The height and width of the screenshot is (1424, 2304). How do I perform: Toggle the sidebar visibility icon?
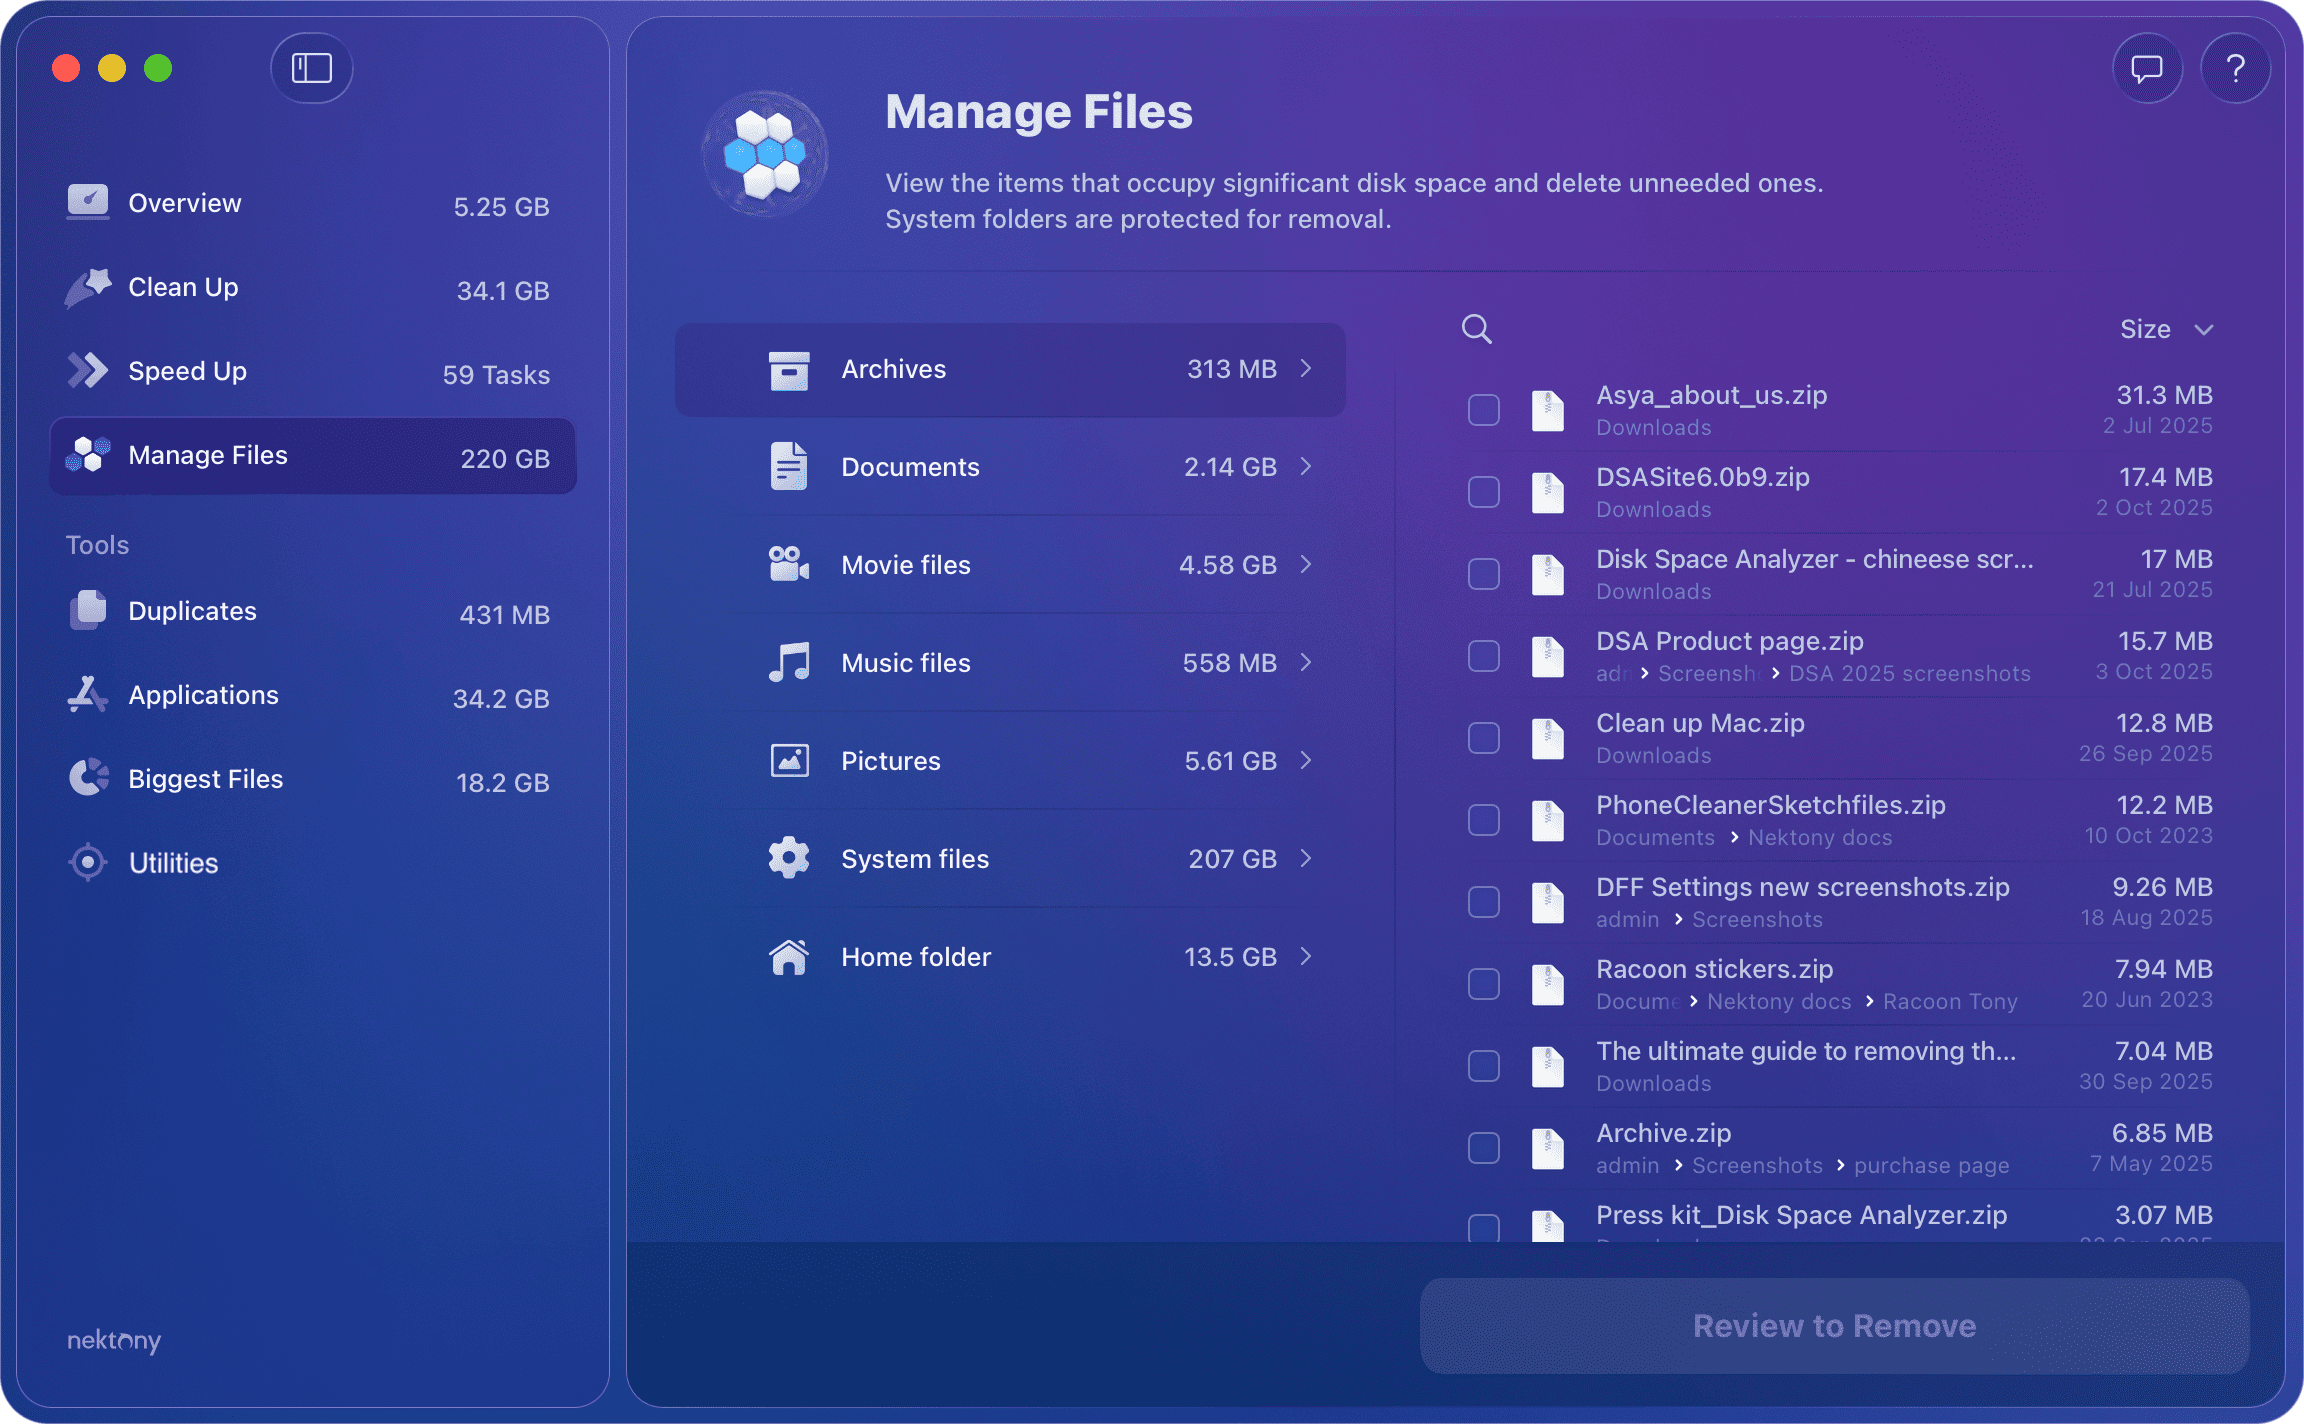coord(311,68)
